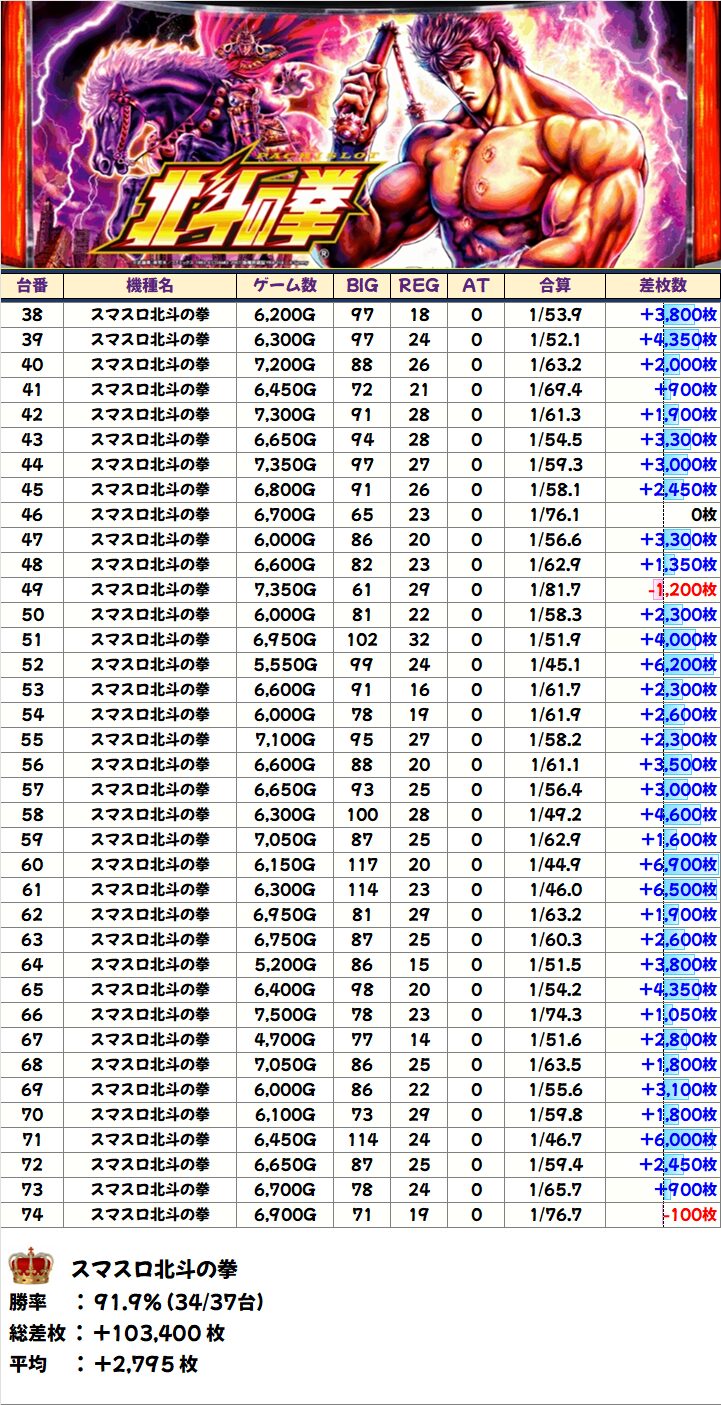The height and width of the screenshot is (1405, 721).
Task: Click the red -1,200枚 value in row 49
Action: pyautogui.click(x=682, y=589)
